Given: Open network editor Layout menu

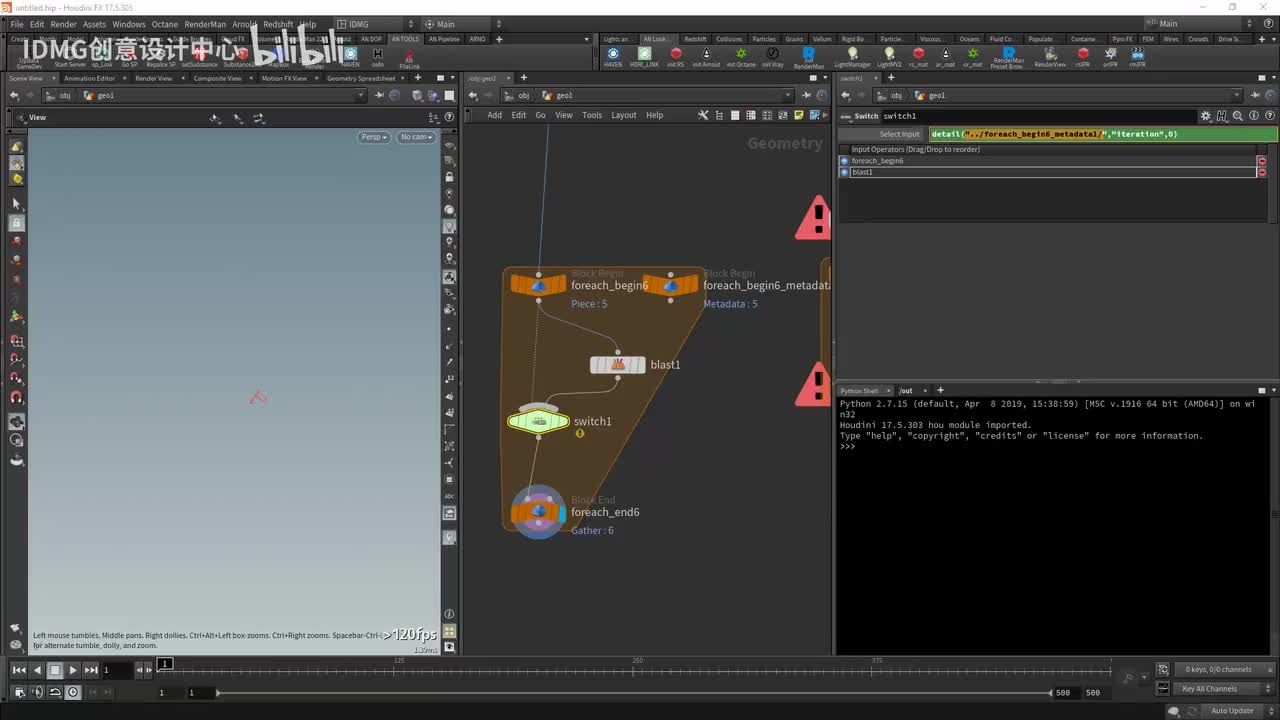Looking at the screenshot, I should tap(624, 115).
